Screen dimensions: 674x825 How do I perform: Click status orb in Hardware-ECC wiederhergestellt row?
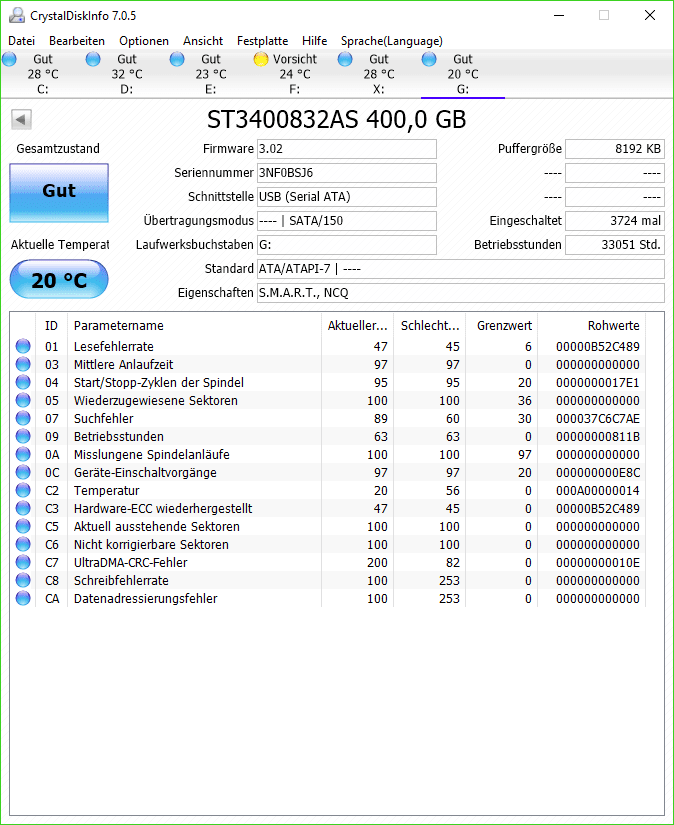[x=23, y=508]
